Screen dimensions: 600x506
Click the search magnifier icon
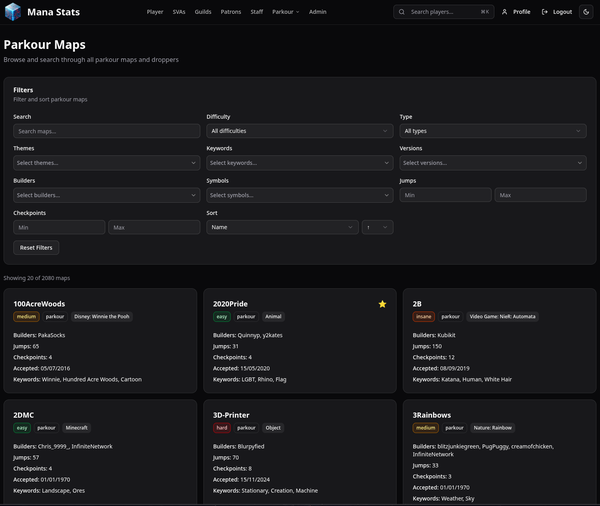401,12
